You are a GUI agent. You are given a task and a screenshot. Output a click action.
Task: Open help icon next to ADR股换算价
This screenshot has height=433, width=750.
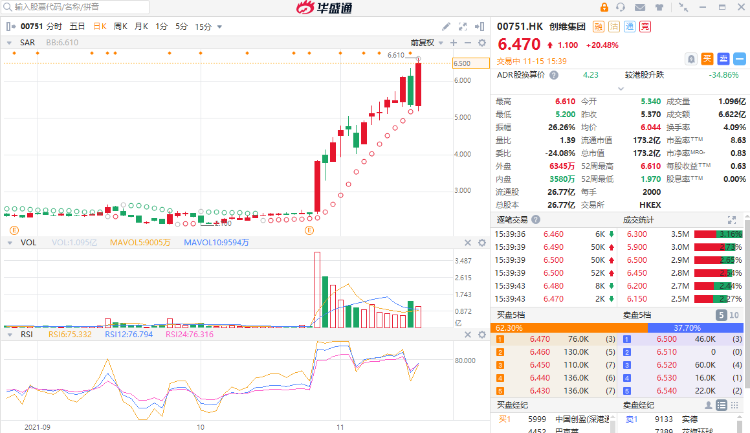(x=554, y=75)
